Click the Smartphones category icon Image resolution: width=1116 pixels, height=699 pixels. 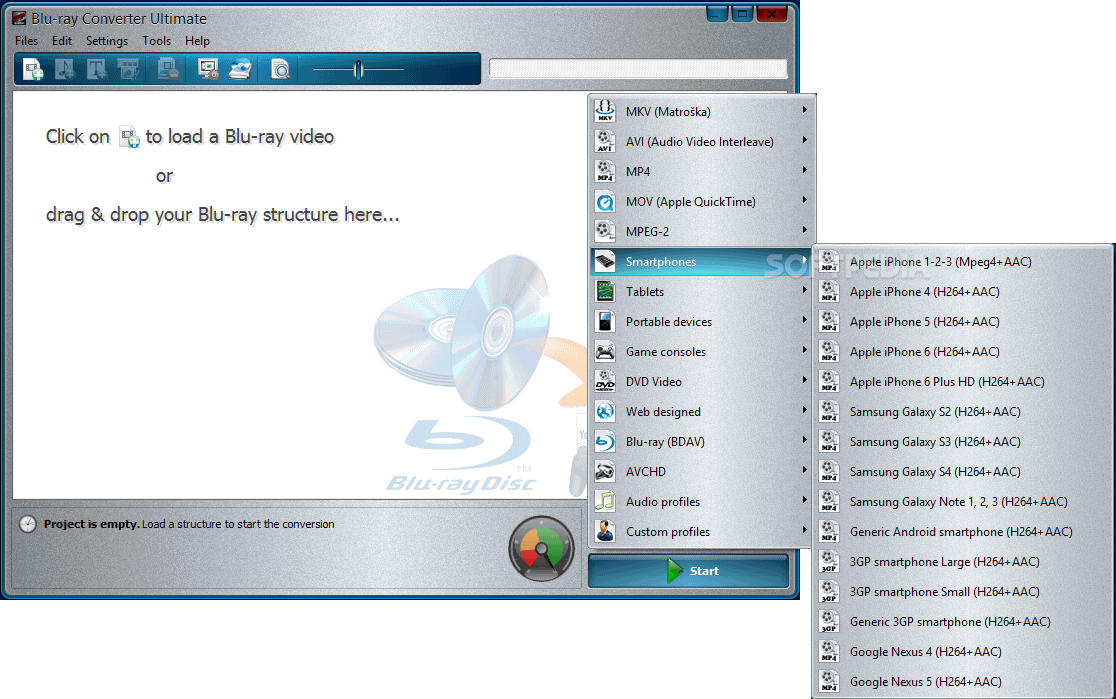[x=605, y=261]
